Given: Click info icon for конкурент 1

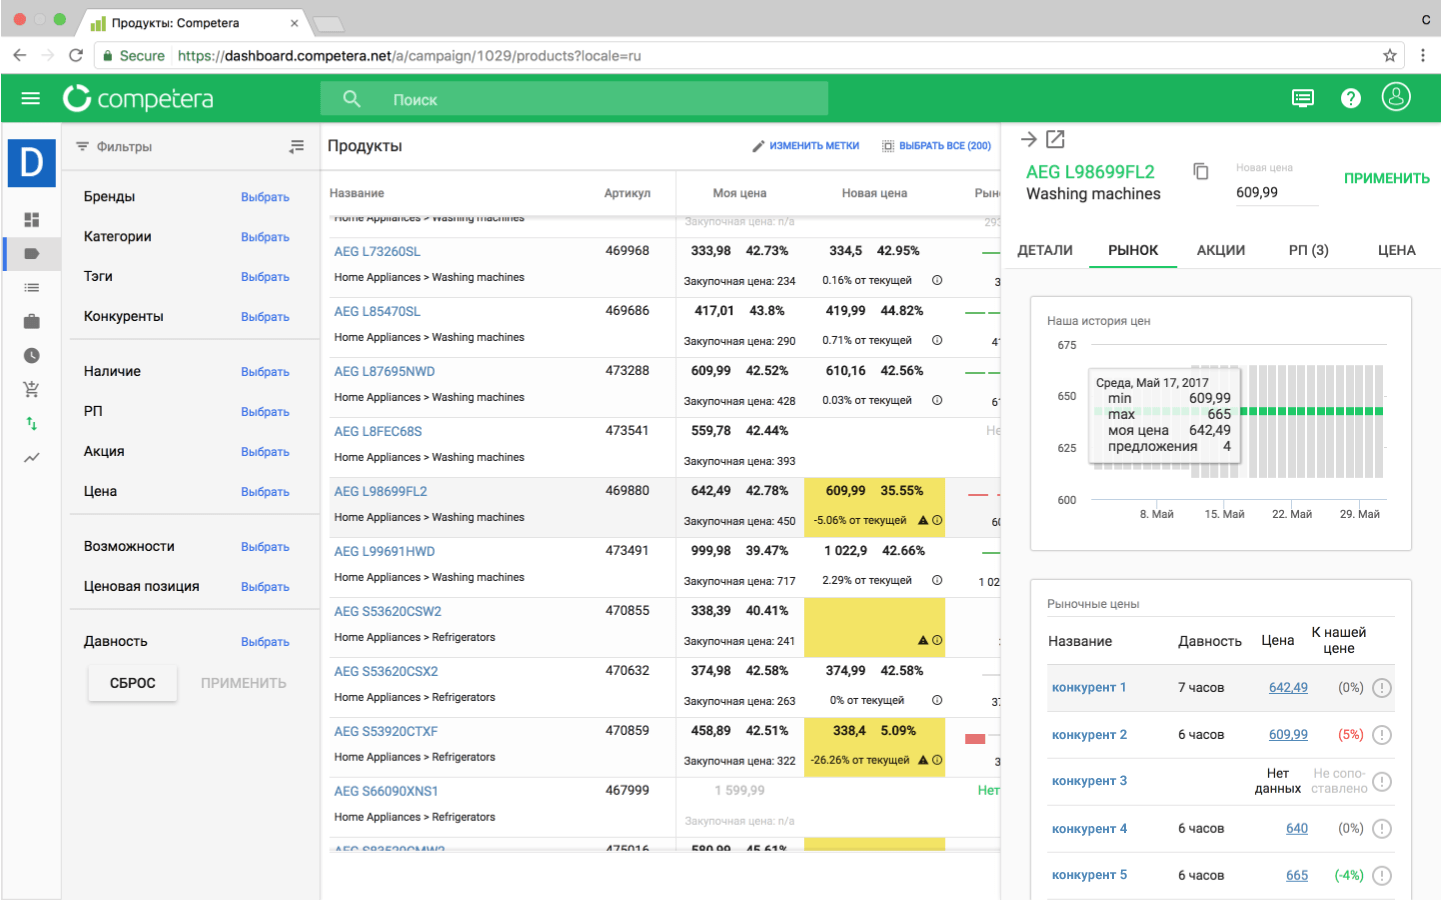Looking at the screenshot, I should [x=1381, y=688].
